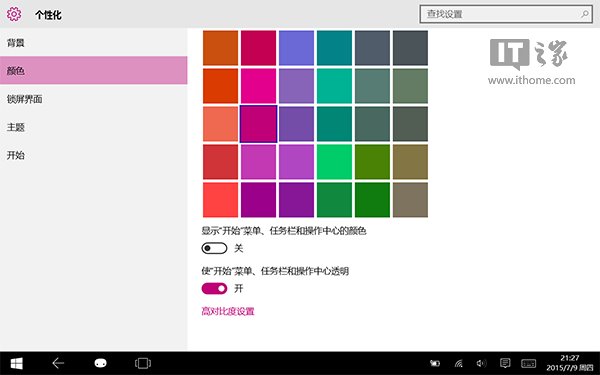Pick the bright emerald green swatch

pyautogui.click(x=334, y=162)
